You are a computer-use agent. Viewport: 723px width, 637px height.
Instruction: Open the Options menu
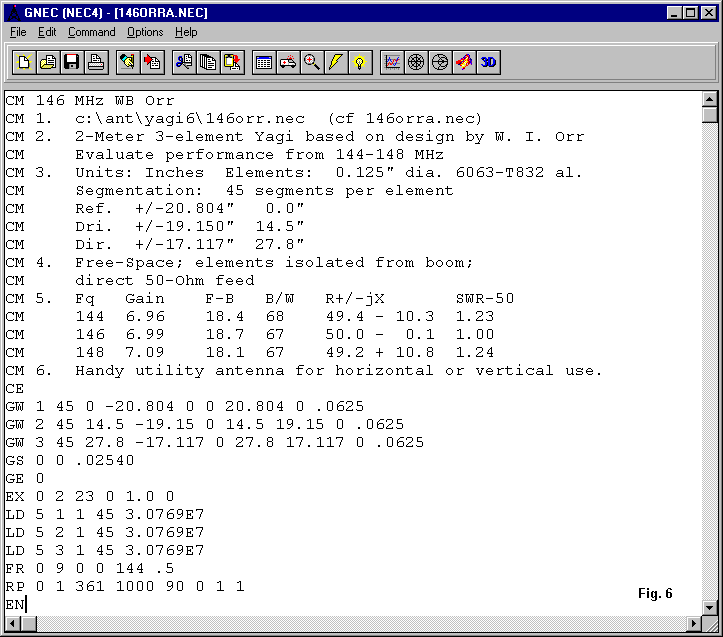click(145, 32)
